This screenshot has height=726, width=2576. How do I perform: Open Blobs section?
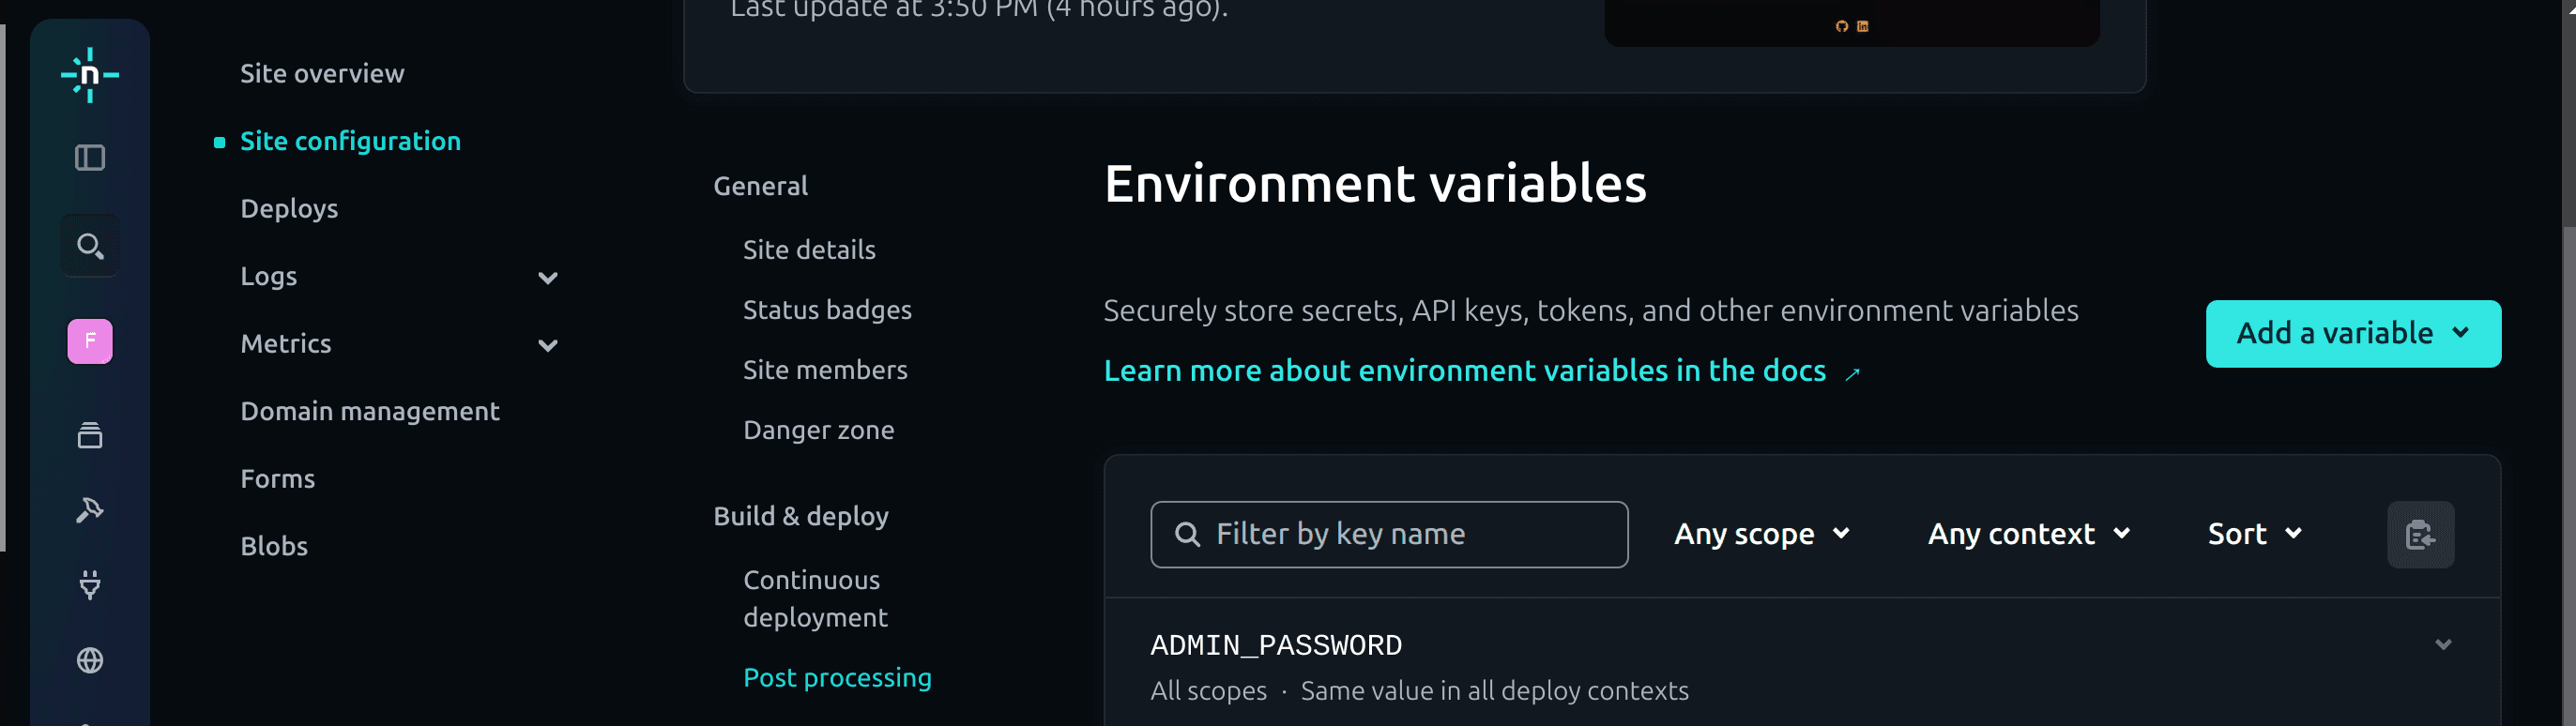[x=274, y=546]
